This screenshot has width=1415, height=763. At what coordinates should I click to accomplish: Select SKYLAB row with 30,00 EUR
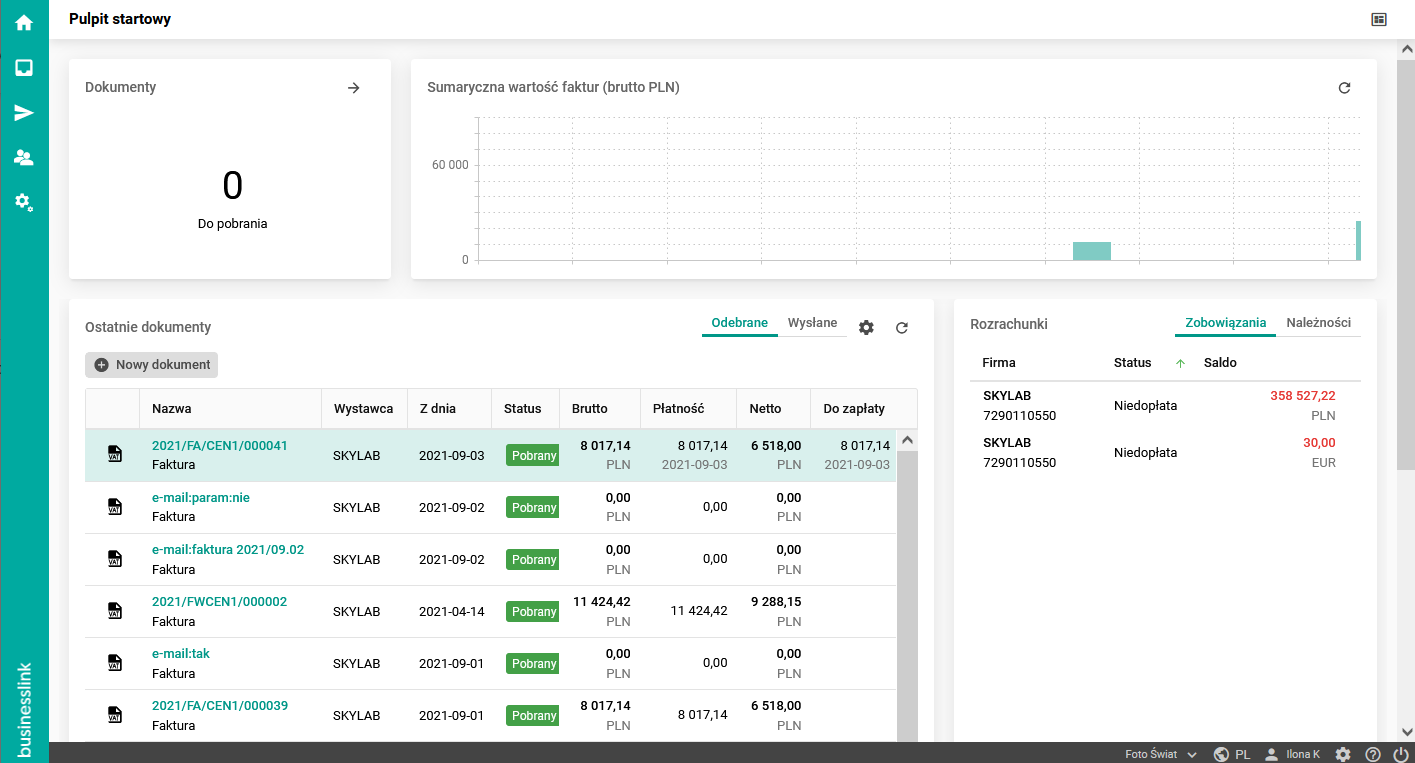(x=1165, y=452)
